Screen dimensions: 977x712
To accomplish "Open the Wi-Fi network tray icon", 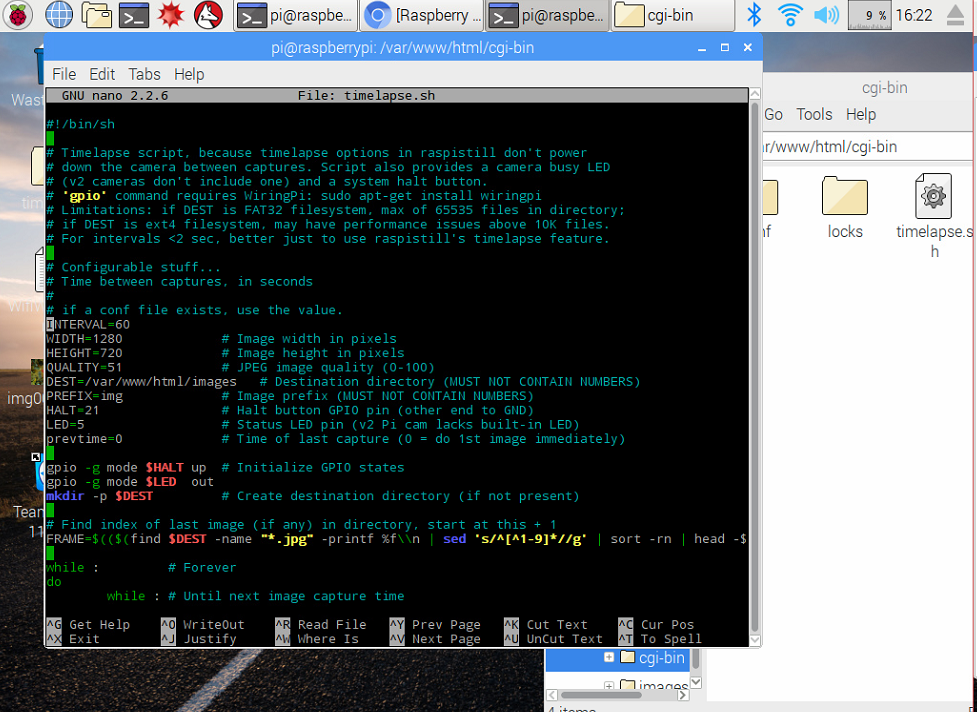I will (x=790, y=15).
